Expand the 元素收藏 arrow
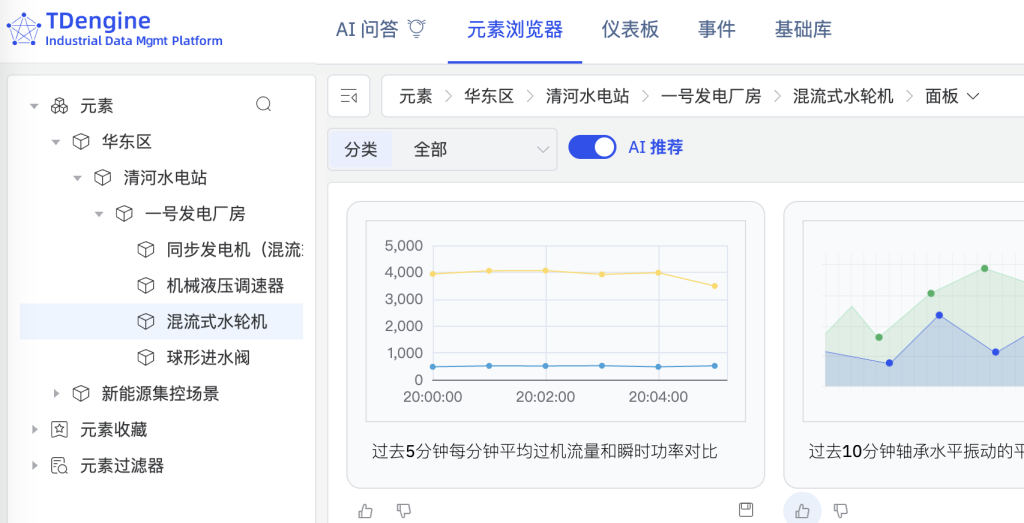The image size is (1024, 523). pyautogui.click(x=35, y=429)
